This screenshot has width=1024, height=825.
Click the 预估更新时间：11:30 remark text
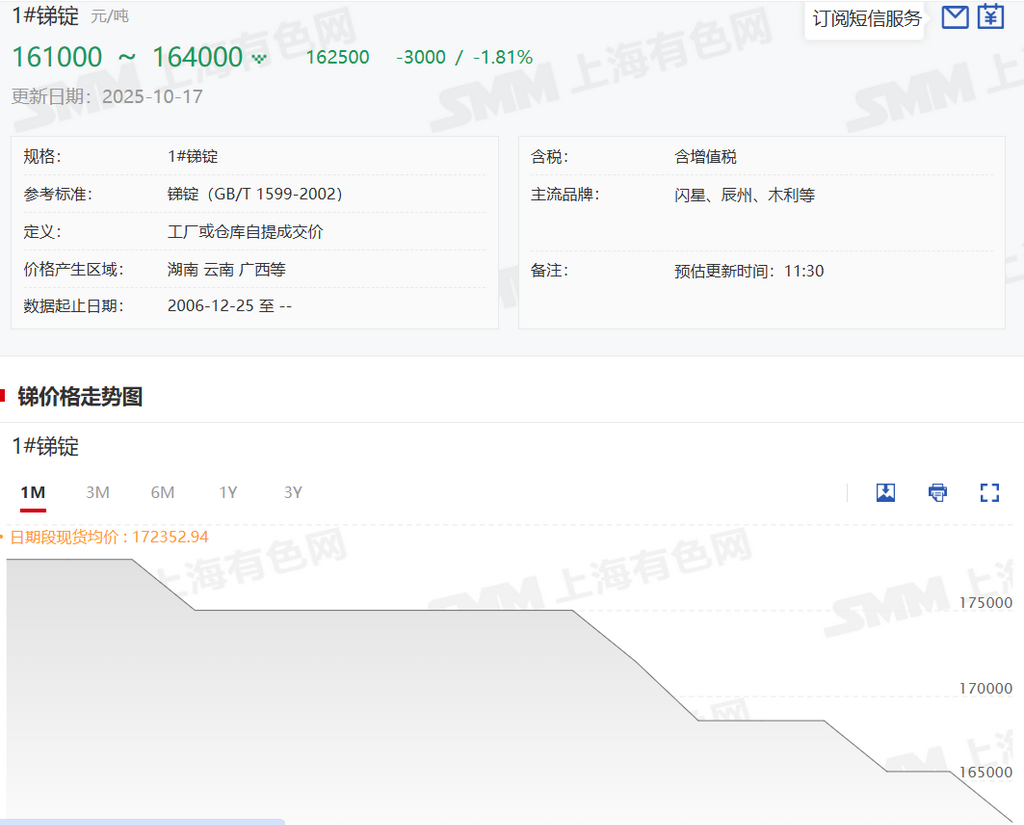point(749,271)
